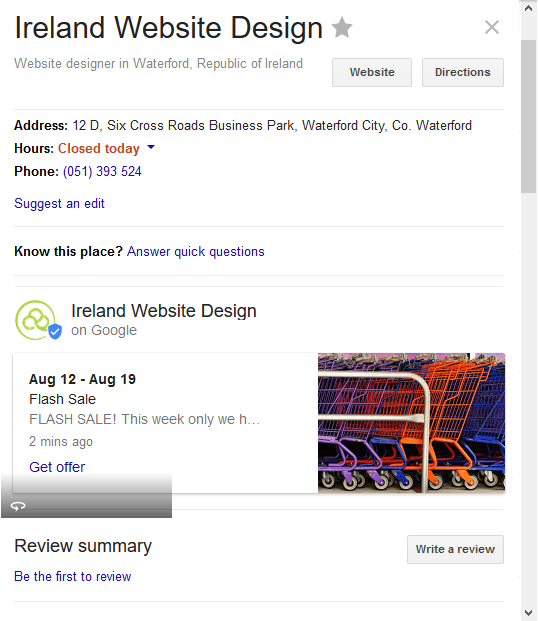Viewport: 538px width, 621px height.
Task: Click the green Ireland Website Design logo
Action: [35, 320]
